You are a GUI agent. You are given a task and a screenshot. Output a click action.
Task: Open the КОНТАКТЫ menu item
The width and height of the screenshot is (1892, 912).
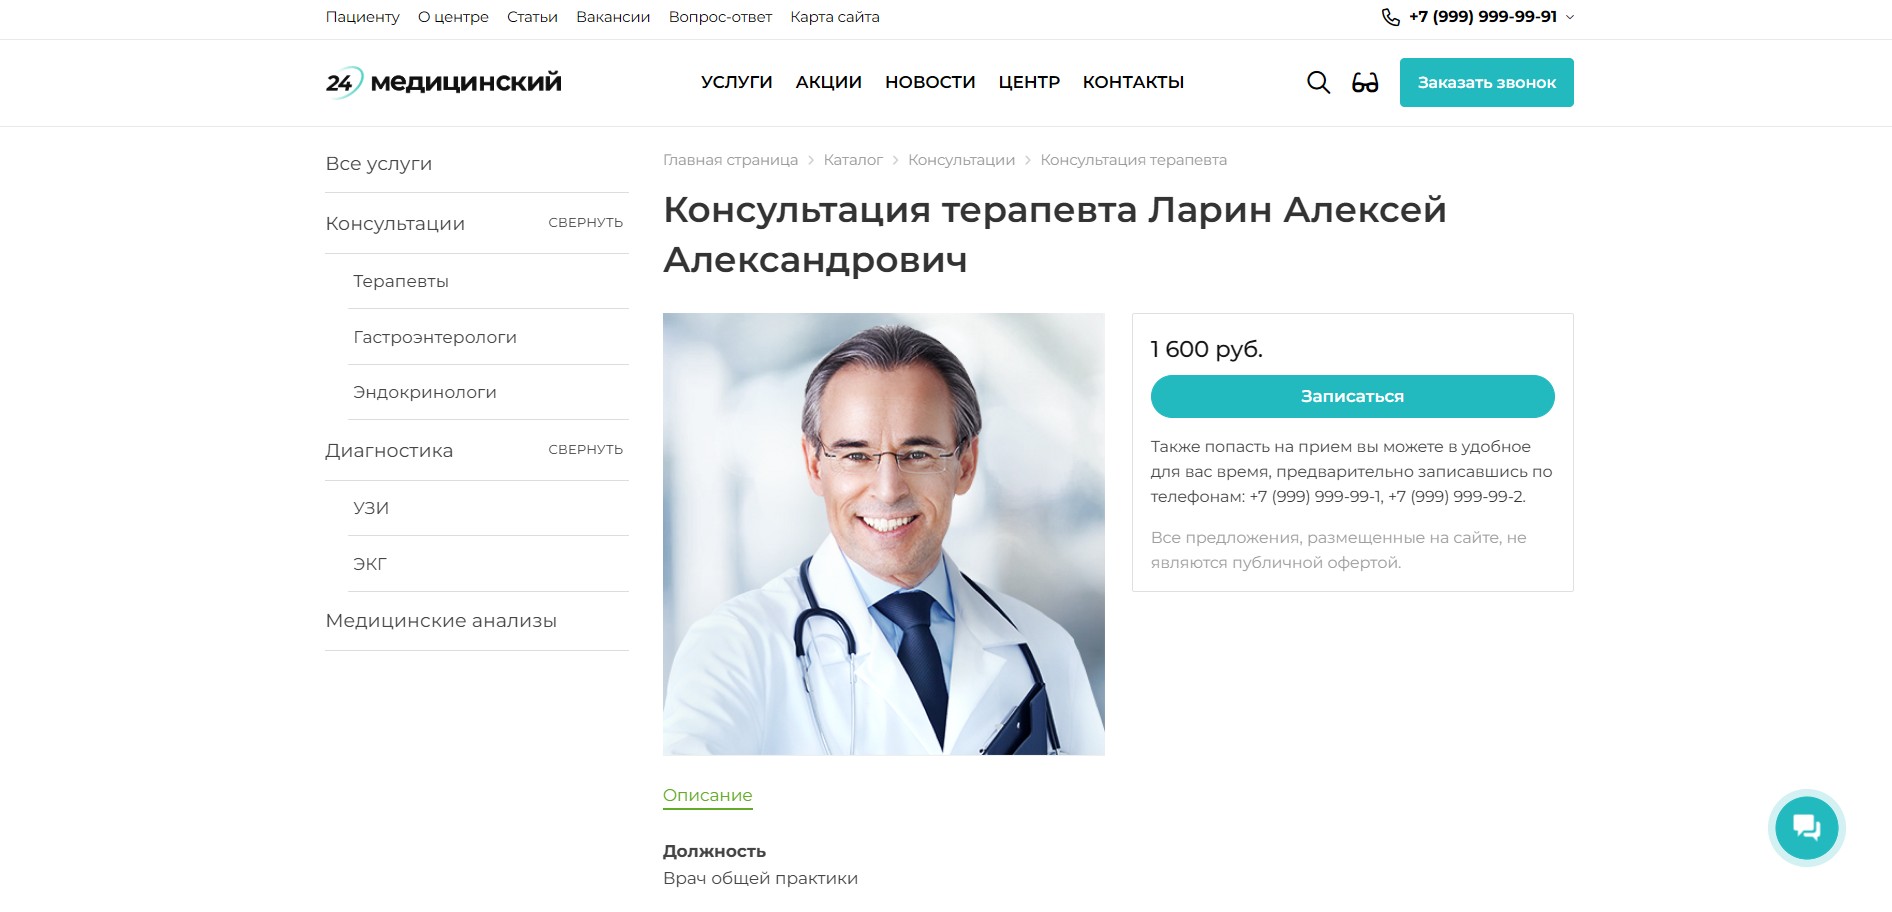[1133, 82]
